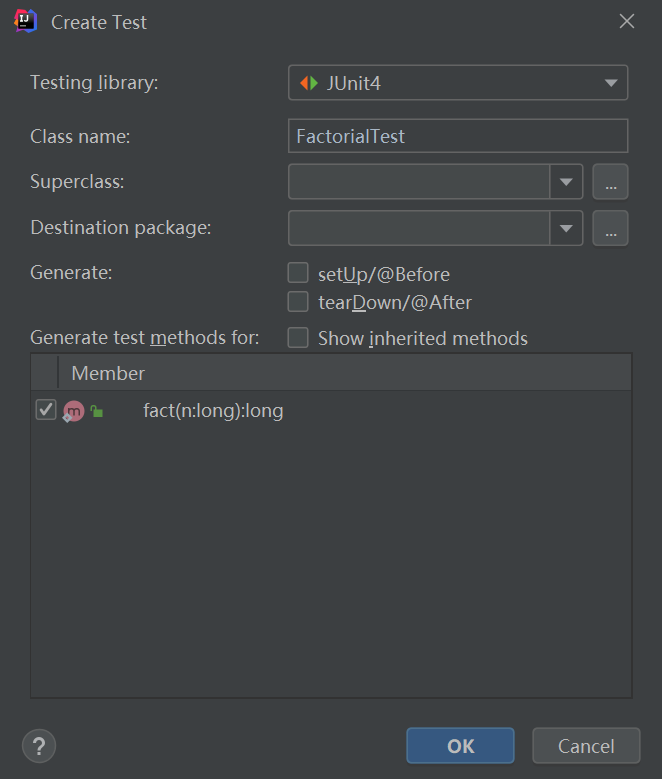Browse destination package with ellipsis button
Image resolution: width=662 pixels, height=779 pixels.
point(610,228)
